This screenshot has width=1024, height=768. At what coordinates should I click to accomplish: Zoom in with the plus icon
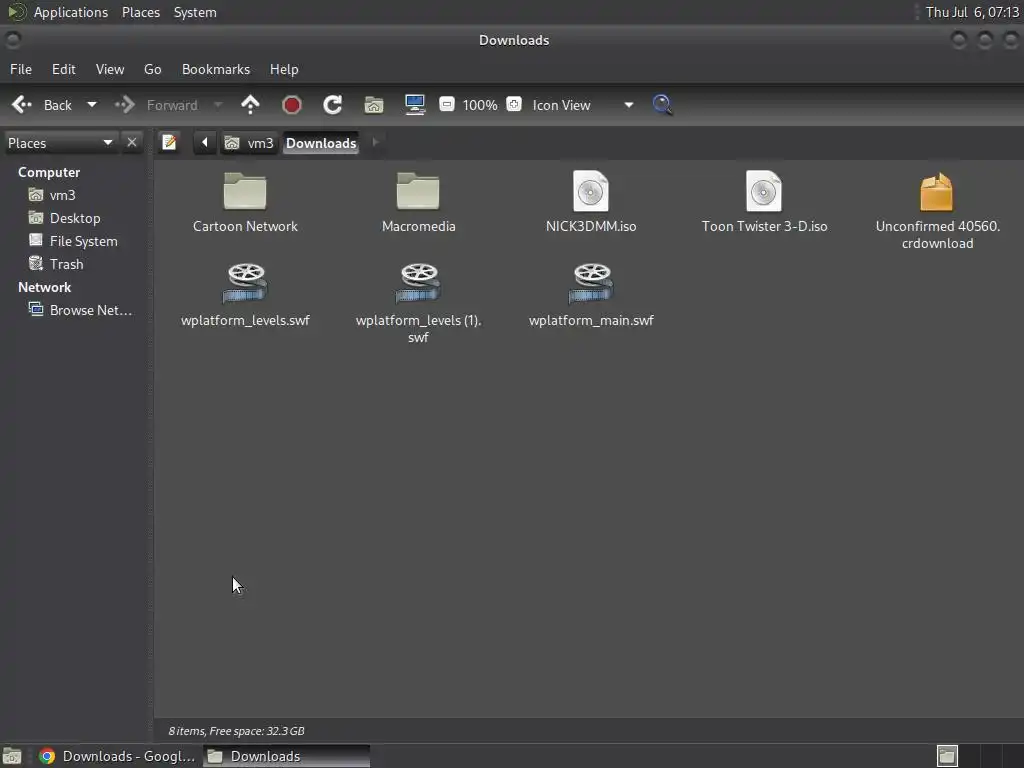514,104
